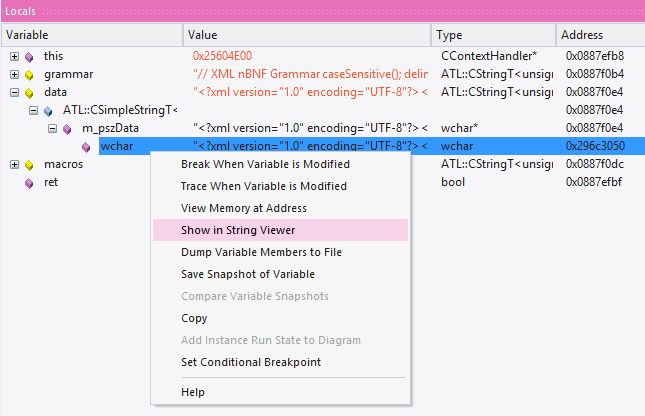Click the yellow diamond icon beside 'data'
This screenshot has height=416, width=645.
pos(29,92)
